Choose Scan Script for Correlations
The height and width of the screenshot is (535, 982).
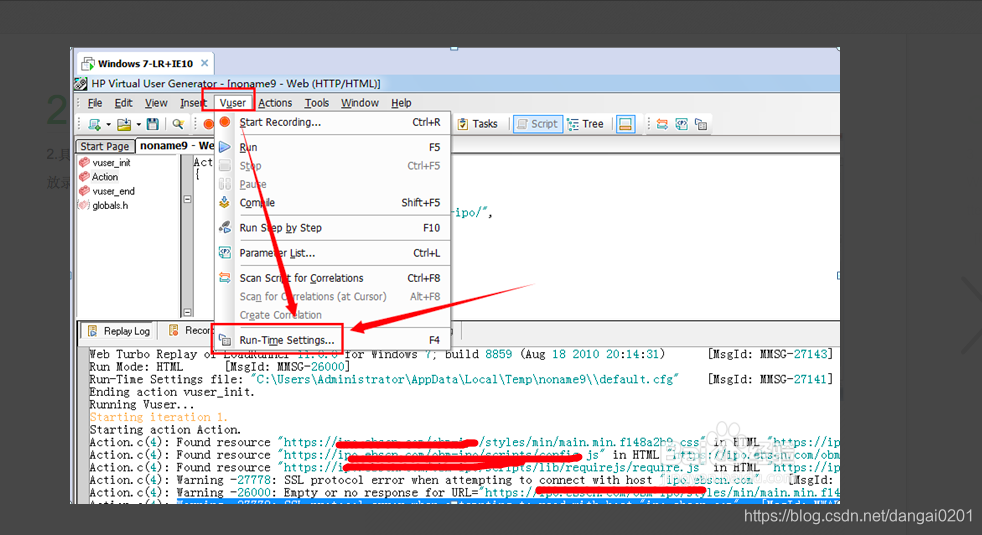pyautogui.click(x=333, y=278)
